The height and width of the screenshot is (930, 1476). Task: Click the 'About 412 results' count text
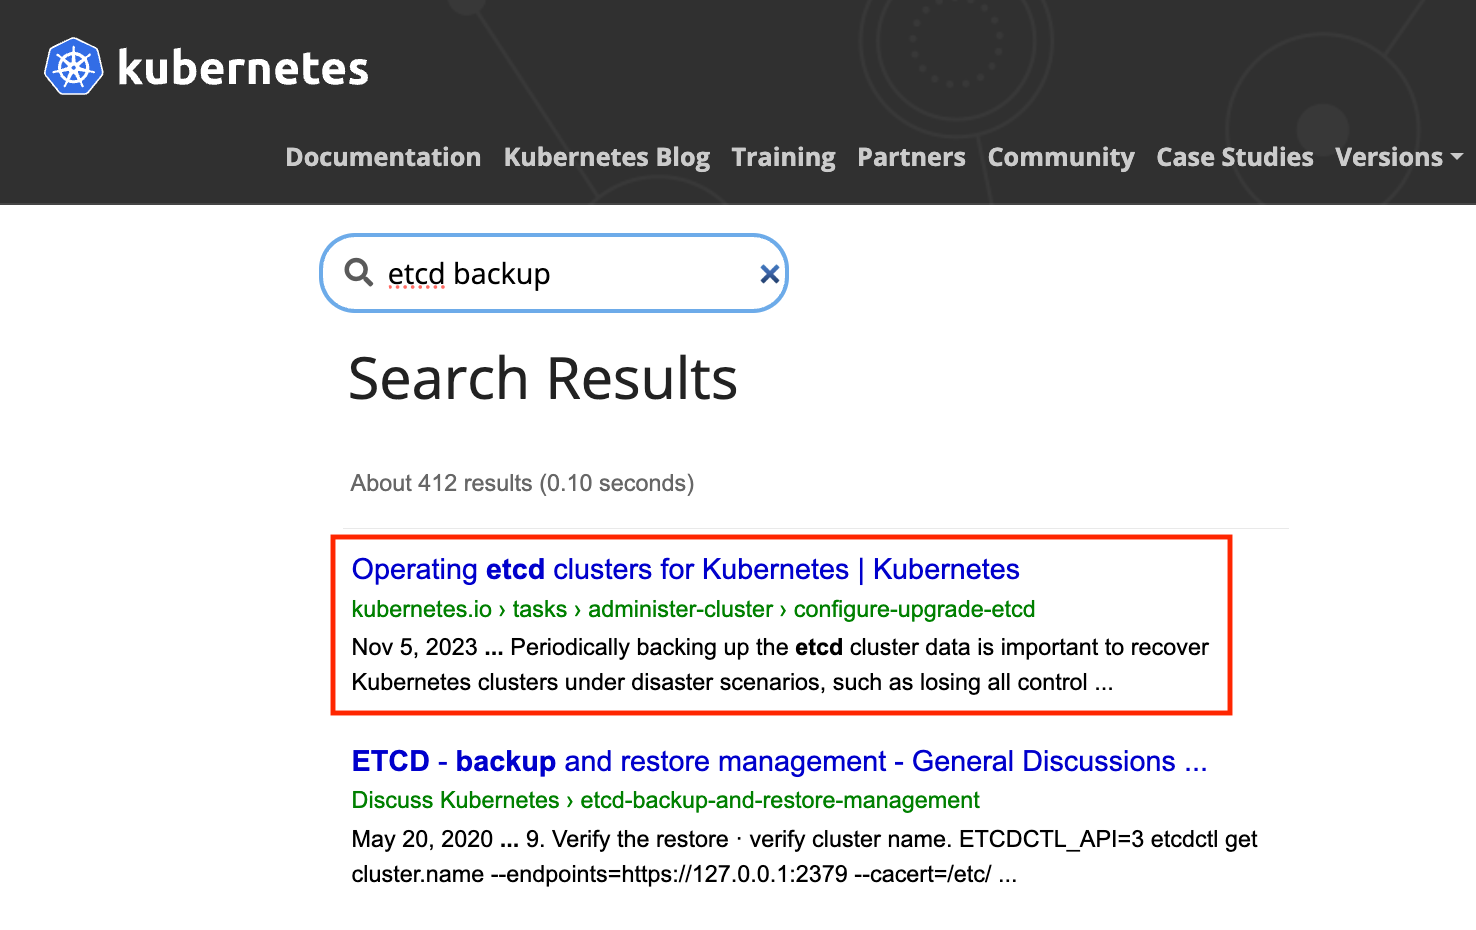[522, 483]
